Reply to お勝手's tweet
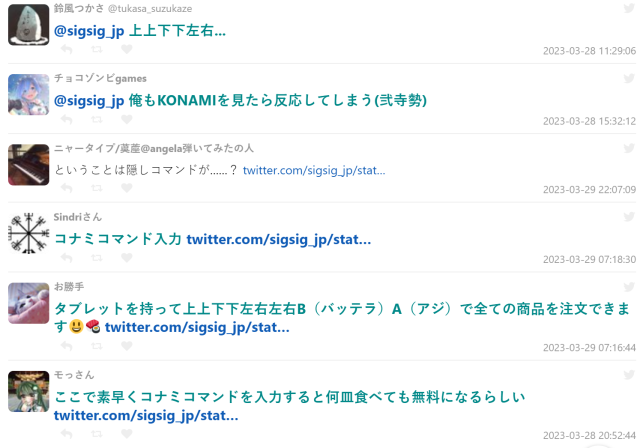Viewport: 640px width, 448px height. point(67,346)
